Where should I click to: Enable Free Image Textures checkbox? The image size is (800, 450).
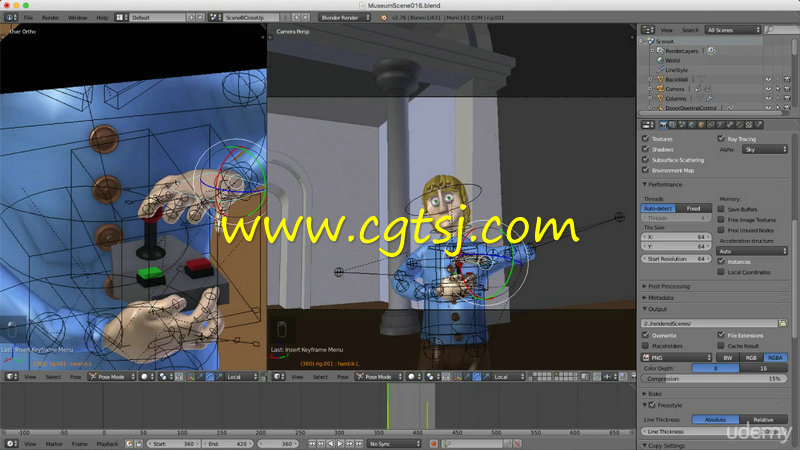click(x=721, y=219)
